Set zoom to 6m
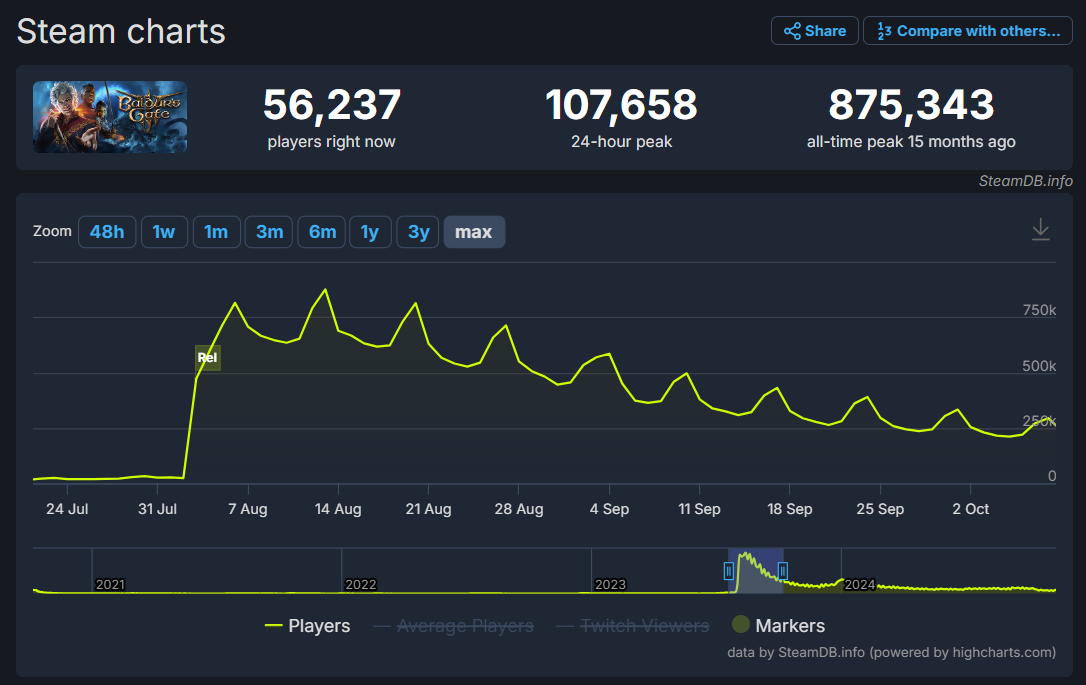Screen dimensions: 1086x685 tap(322, 232)
